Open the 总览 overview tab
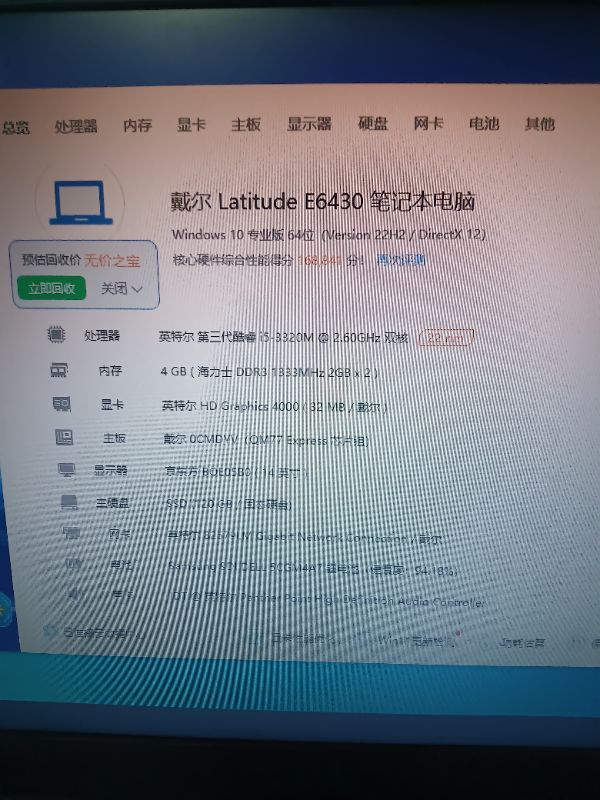 (x=15, y=127)
